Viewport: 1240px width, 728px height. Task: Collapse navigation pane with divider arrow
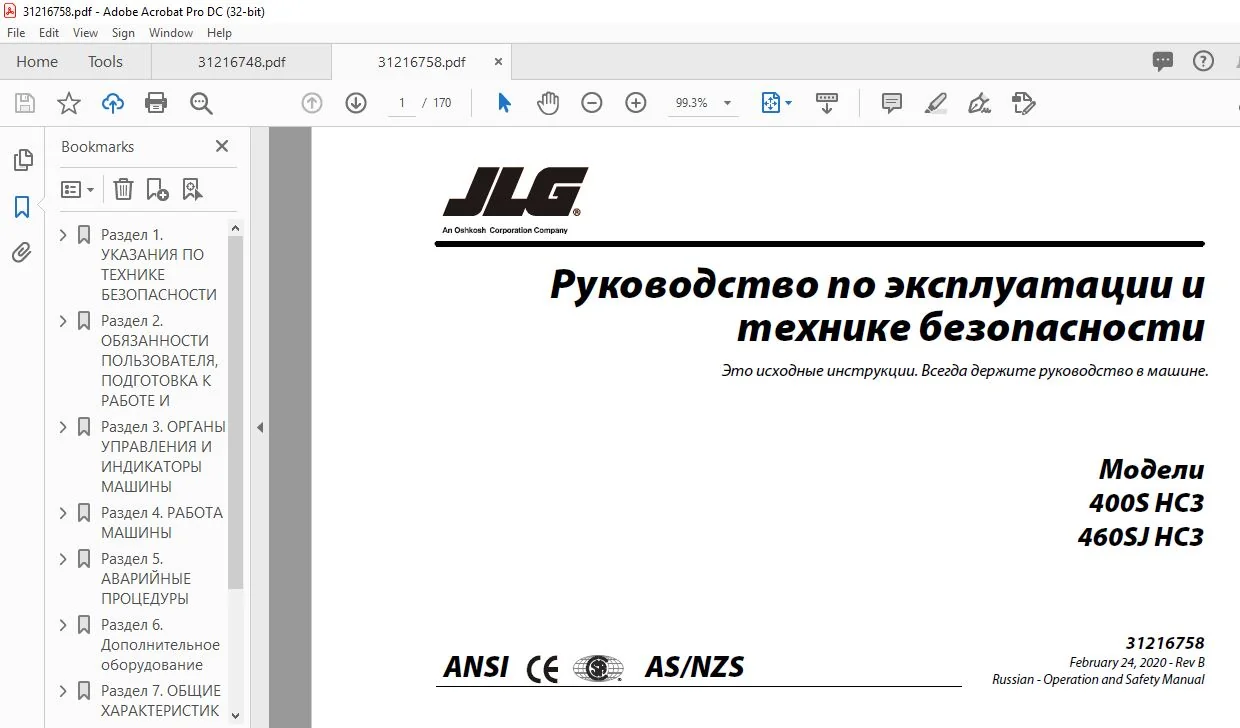(x=260, y=427)
